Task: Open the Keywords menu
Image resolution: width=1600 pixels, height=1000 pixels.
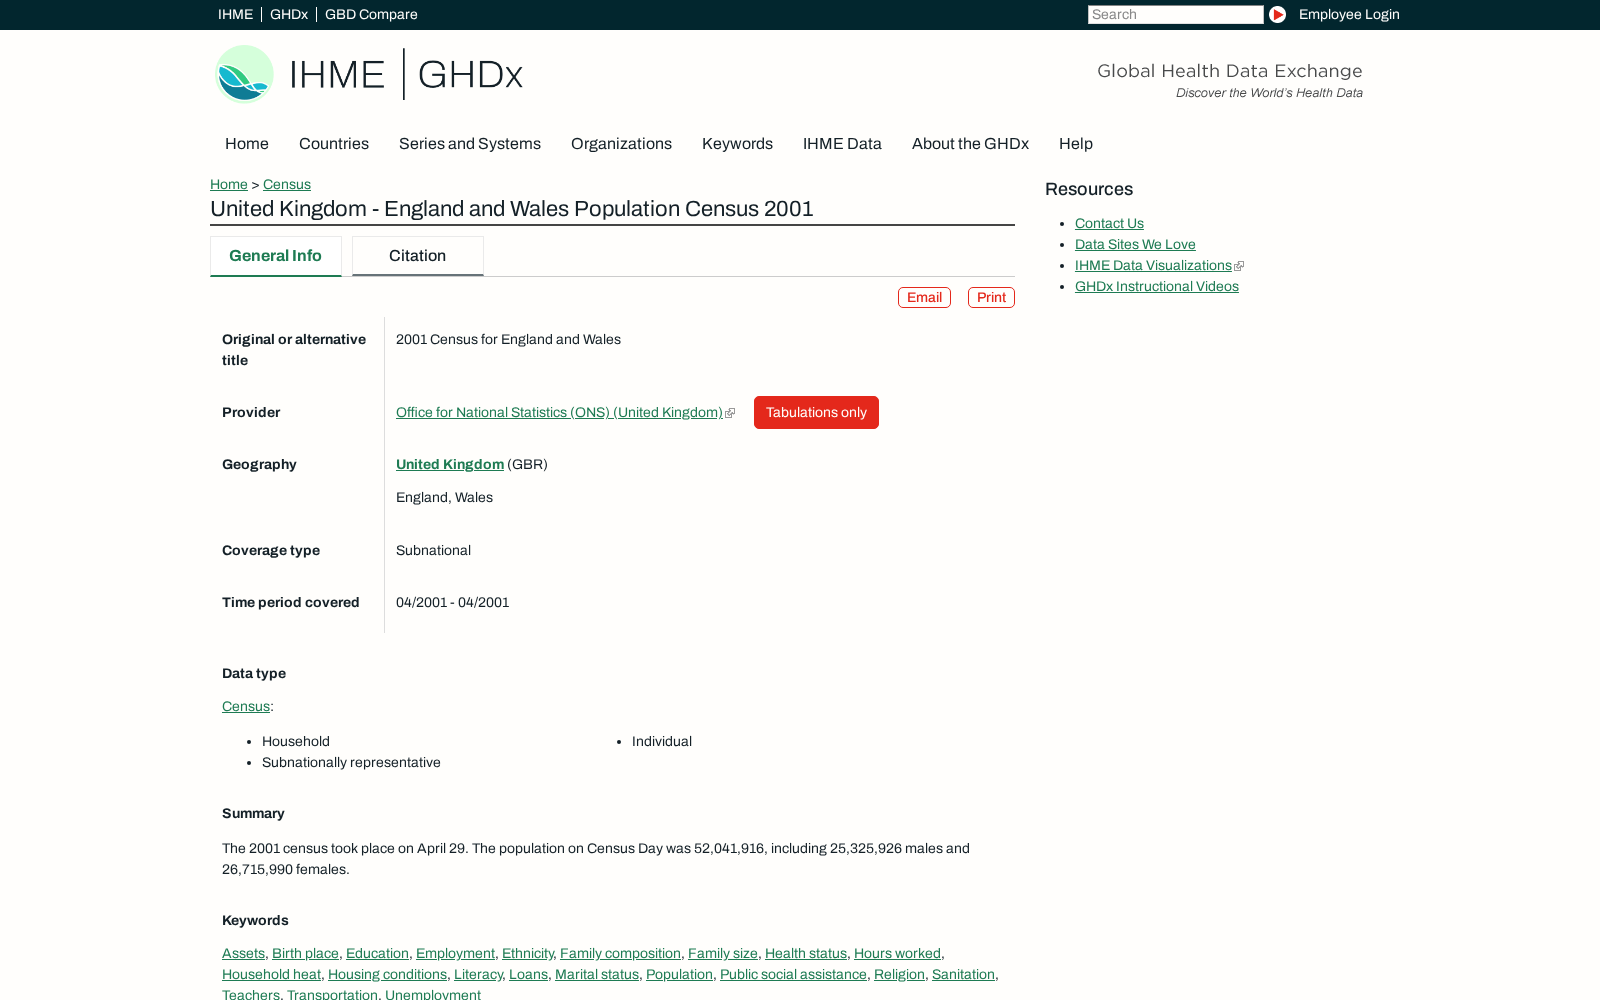Action: (x=737, y=144)
